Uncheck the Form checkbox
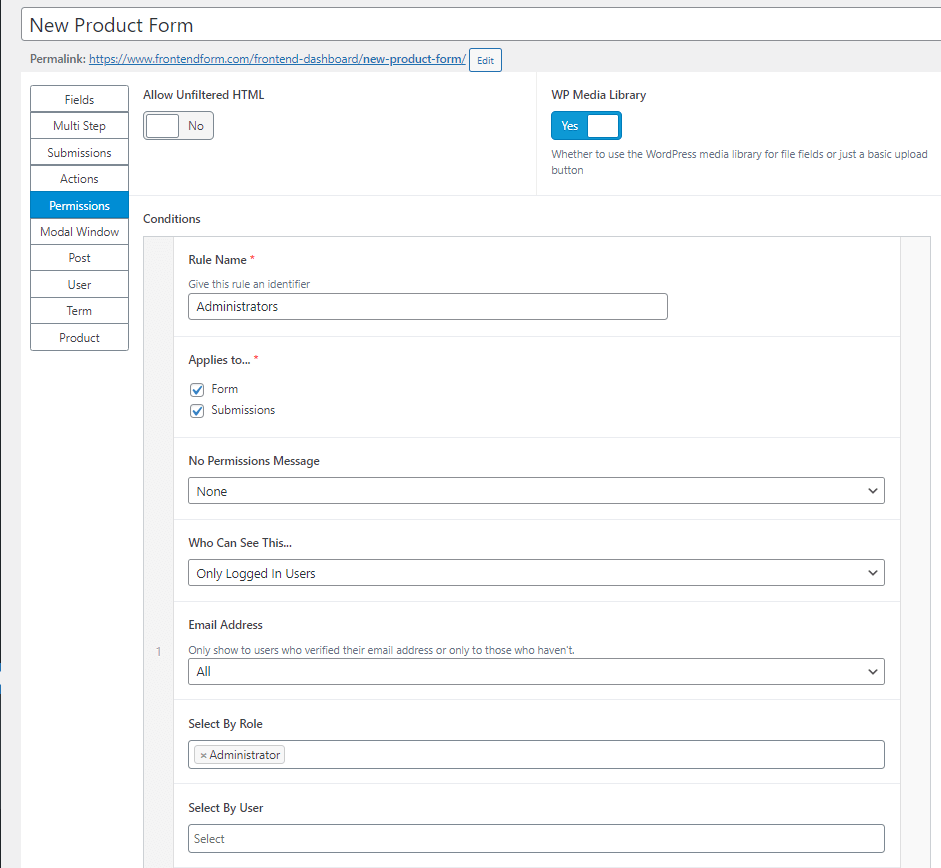The height and width of the screenshot is (868, 941). click(x=197, y=390)
